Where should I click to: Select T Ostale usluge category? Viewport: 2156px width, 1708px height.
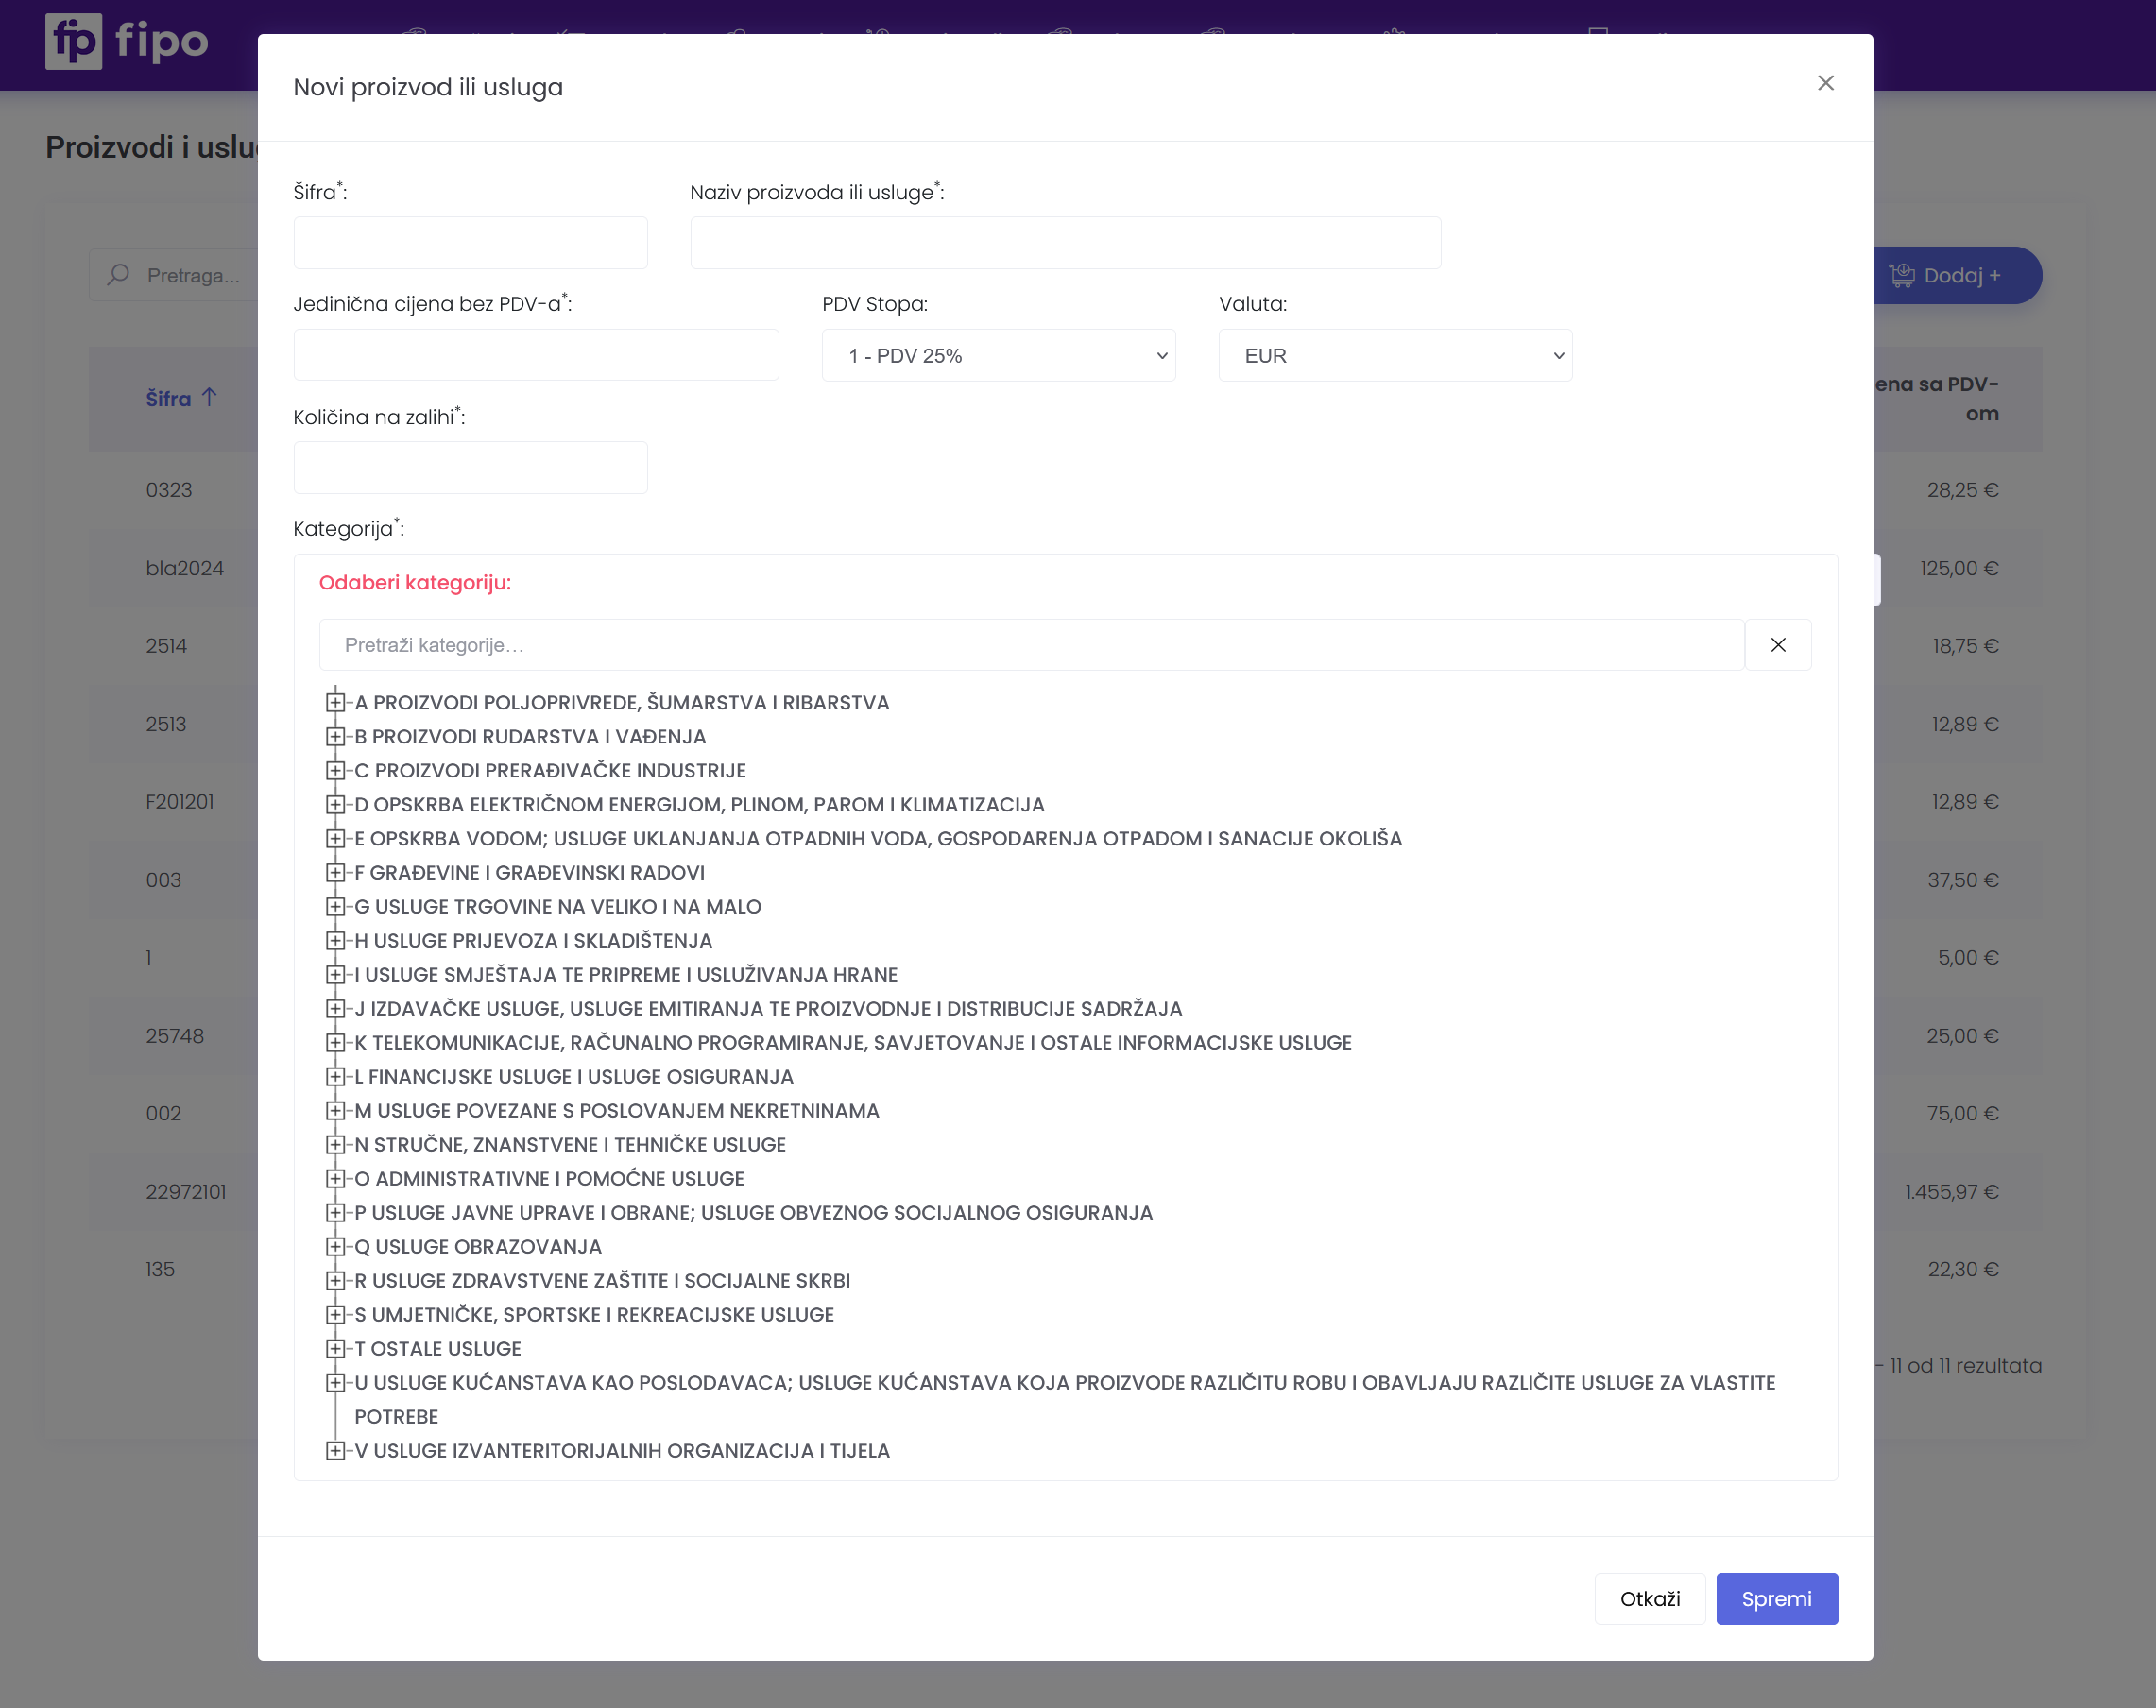[437, 1348]
